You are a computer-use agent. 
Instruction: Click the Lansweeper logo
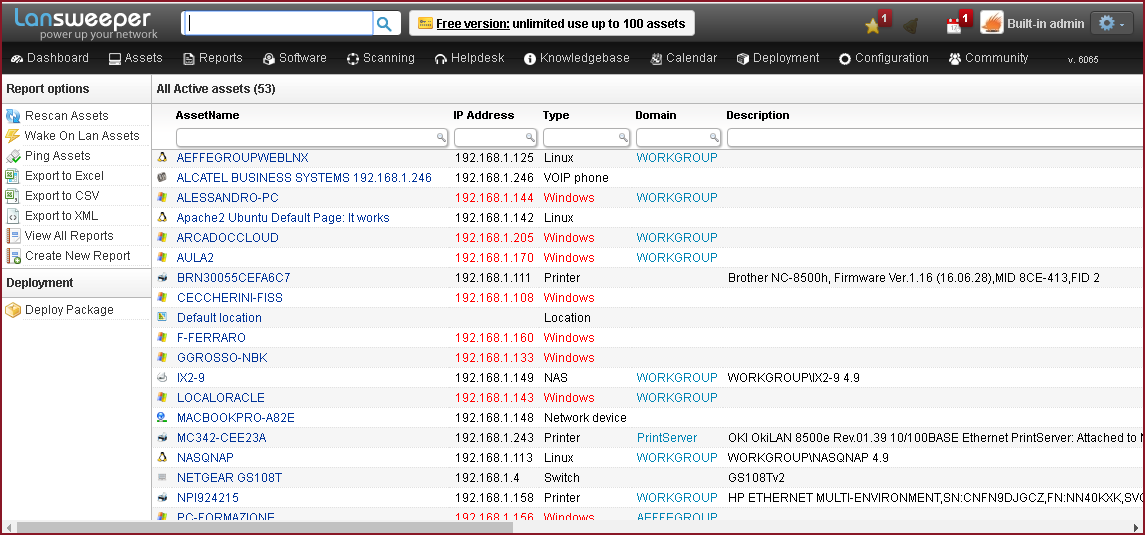tap(85, 23)
